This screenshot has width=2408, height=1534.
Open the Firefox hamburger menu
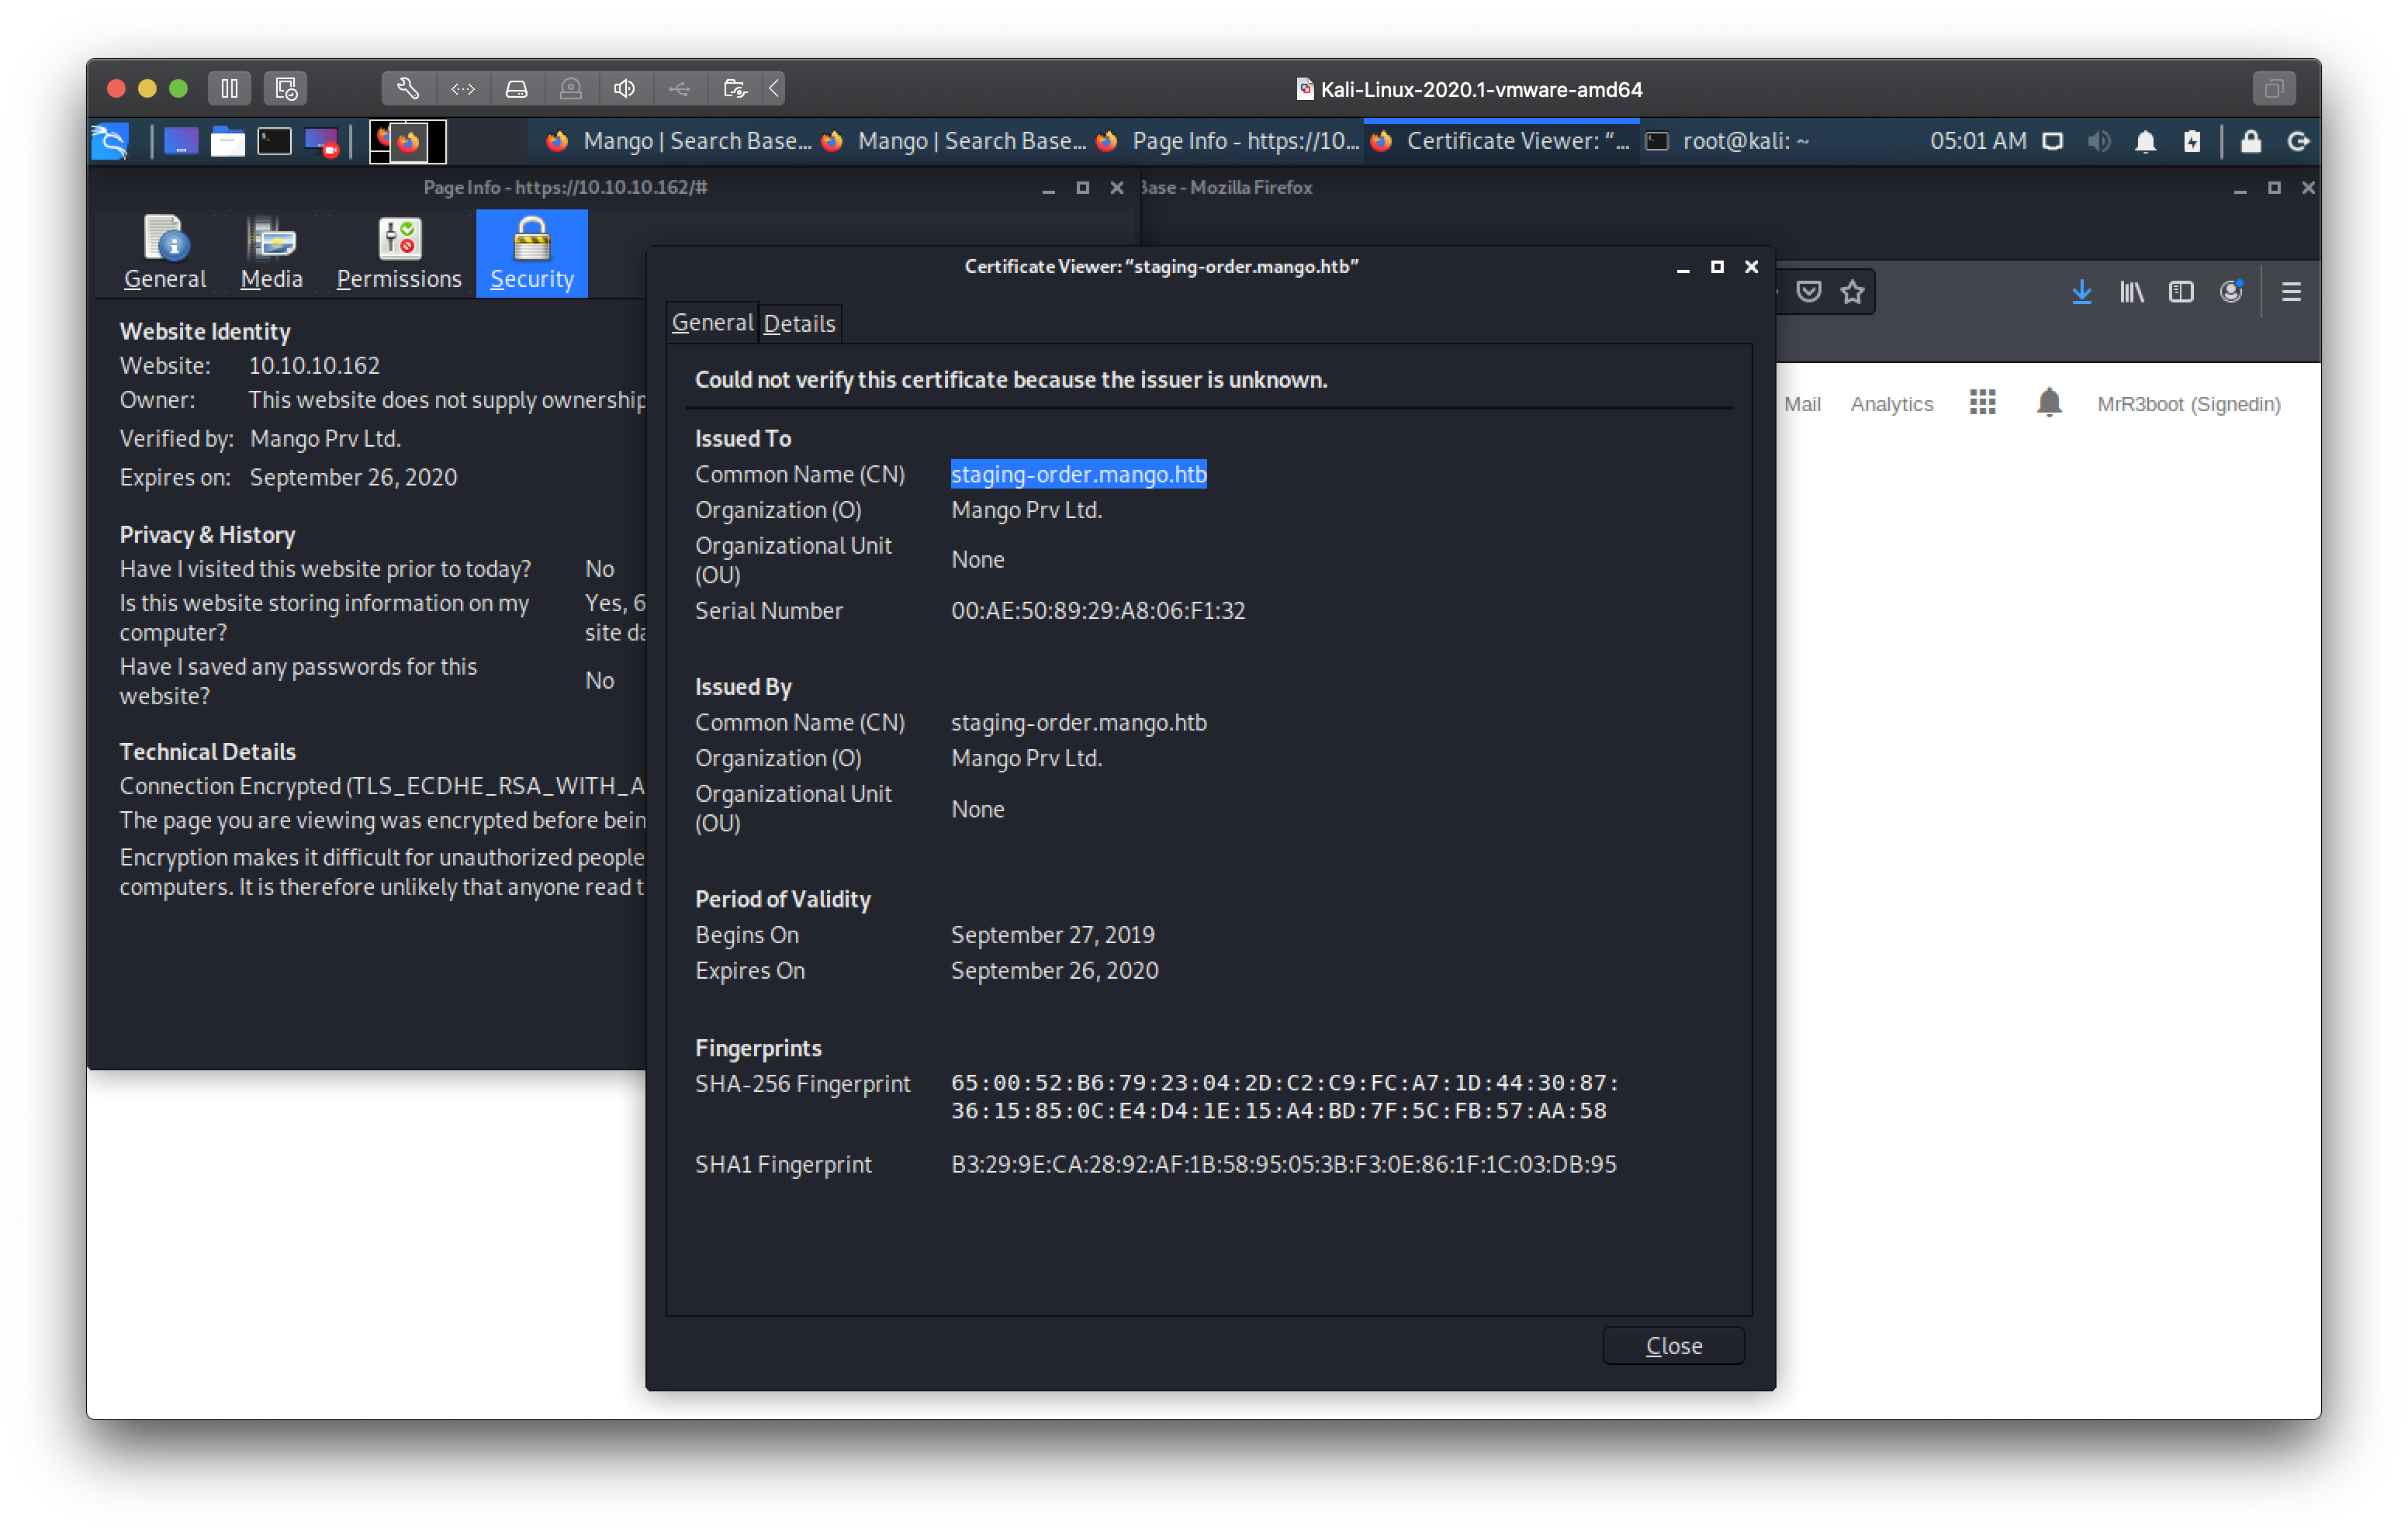click(x=2290, y=292)
